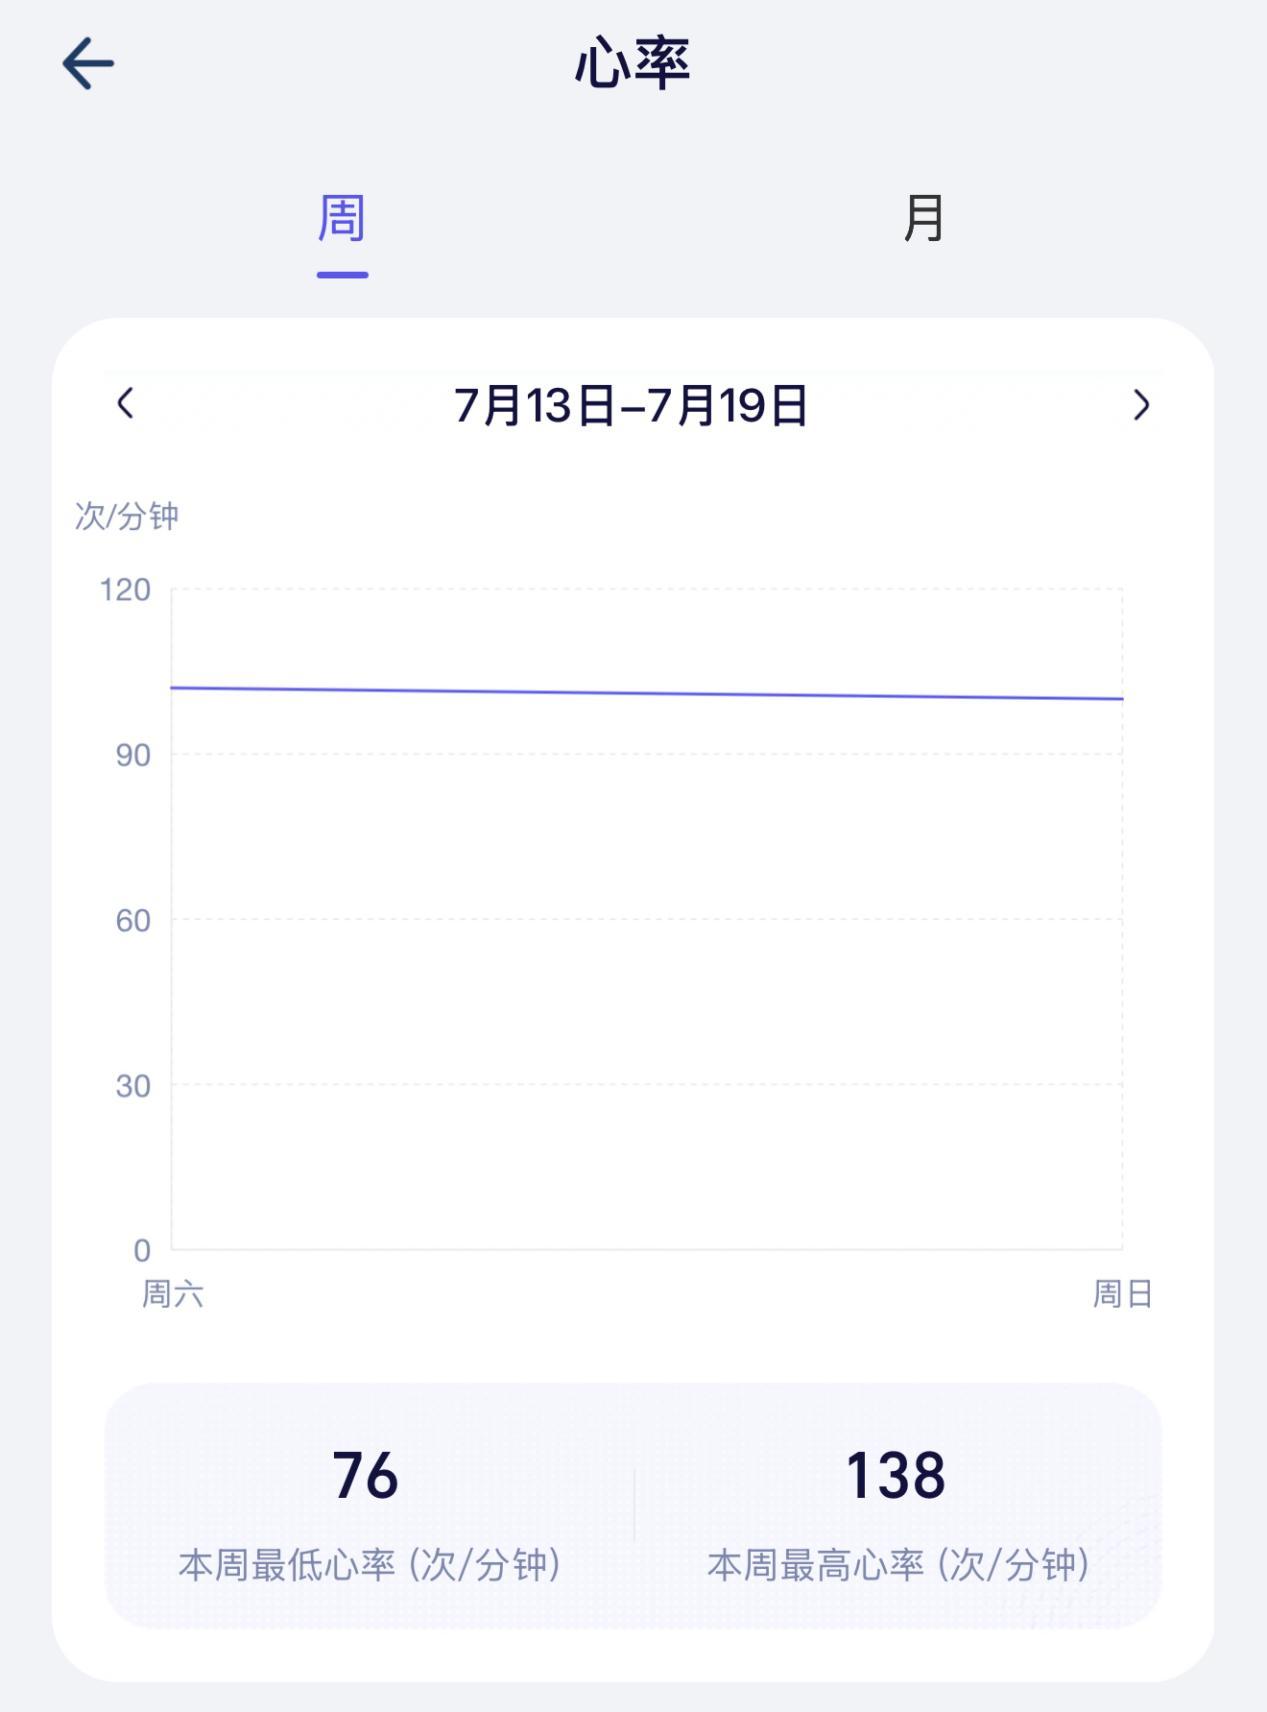Tap the 心率 page title
The image size is (1267, 1712).
point(633,63)
